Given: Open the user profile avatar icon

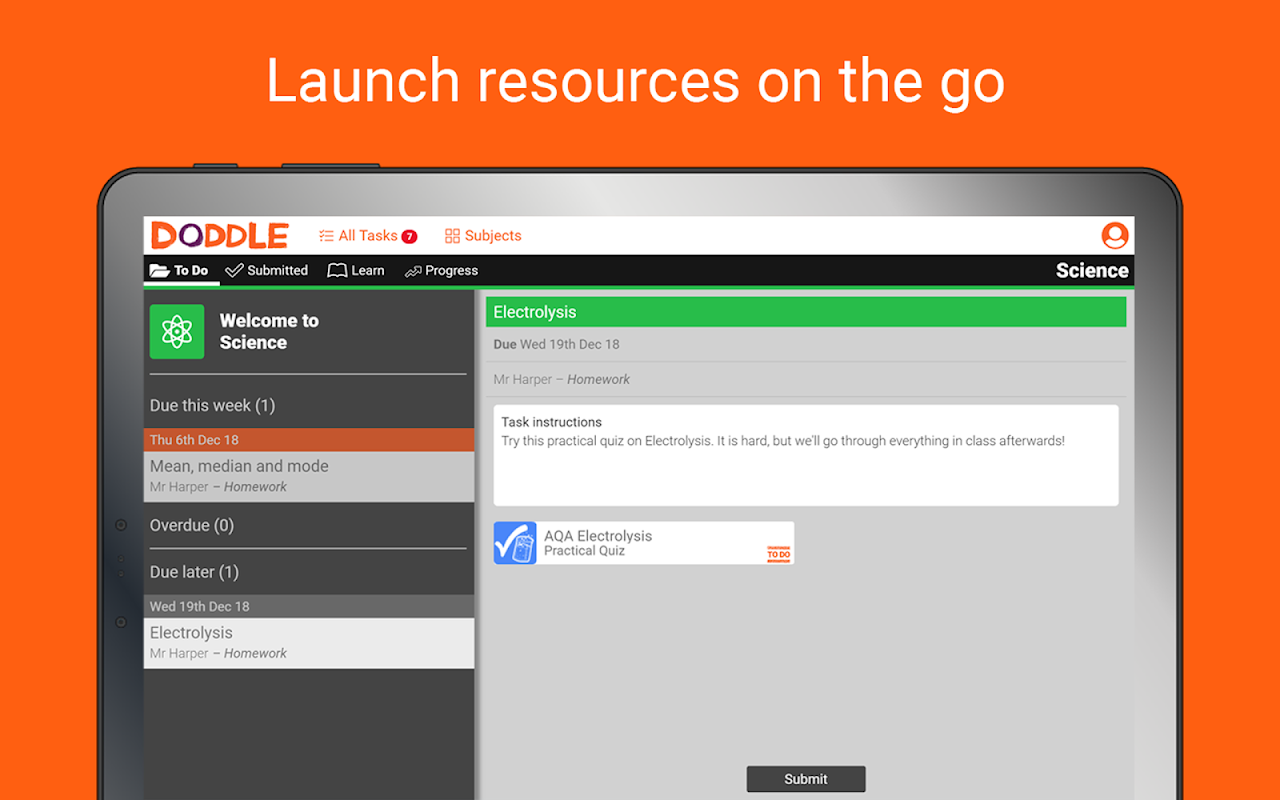Looking at the screenshot, I should [1114, 235].
